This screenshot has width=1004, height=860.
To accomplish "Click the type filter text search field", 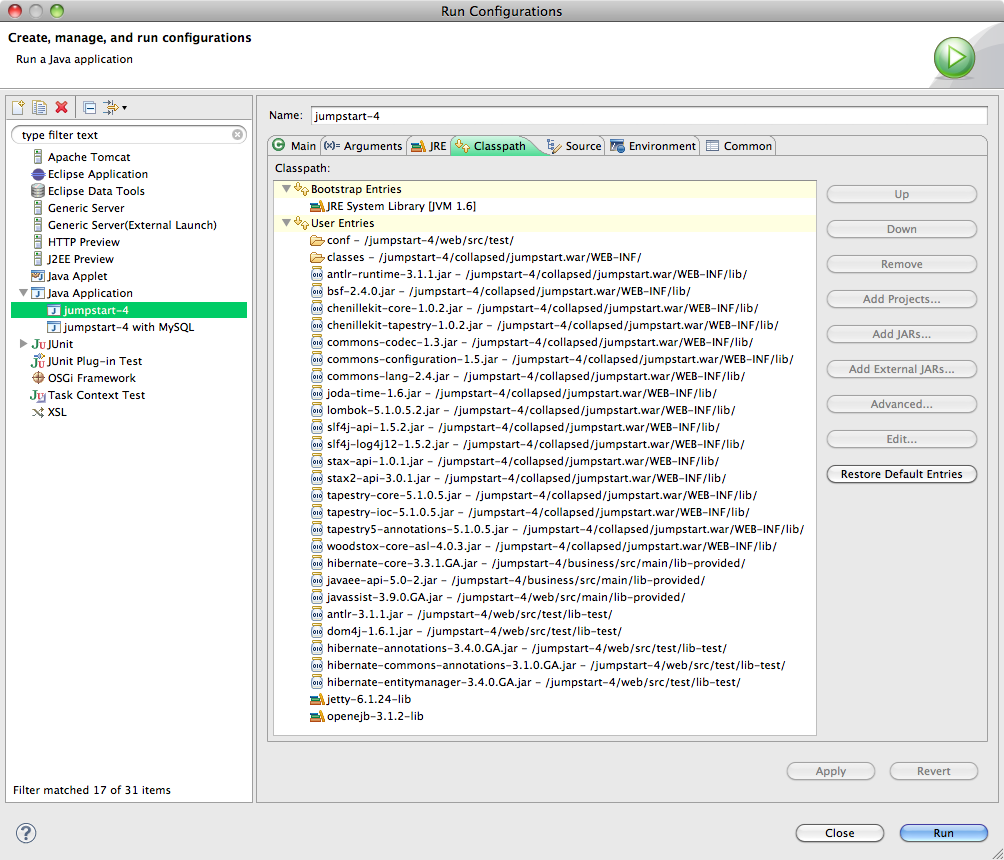I will (129, 134).
